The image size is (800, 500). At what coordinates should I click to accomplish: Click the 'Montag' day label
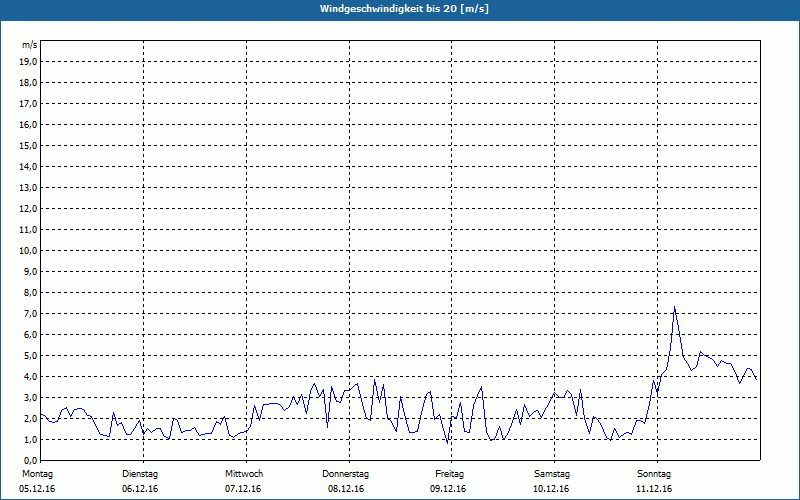[37, 474]
